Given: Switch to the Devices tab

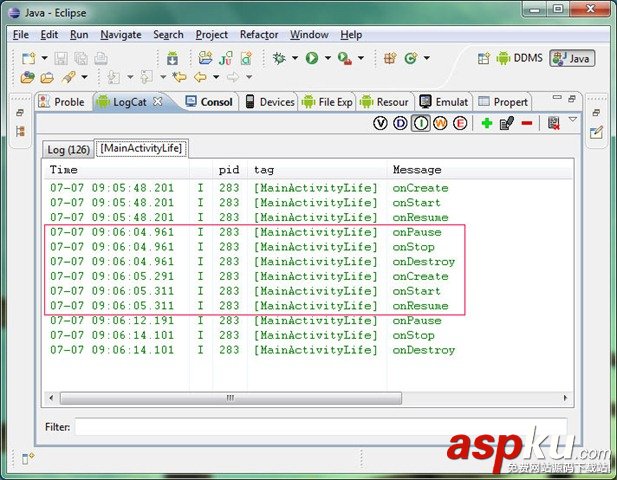Looking at the screenshot, I should [270, 102].
